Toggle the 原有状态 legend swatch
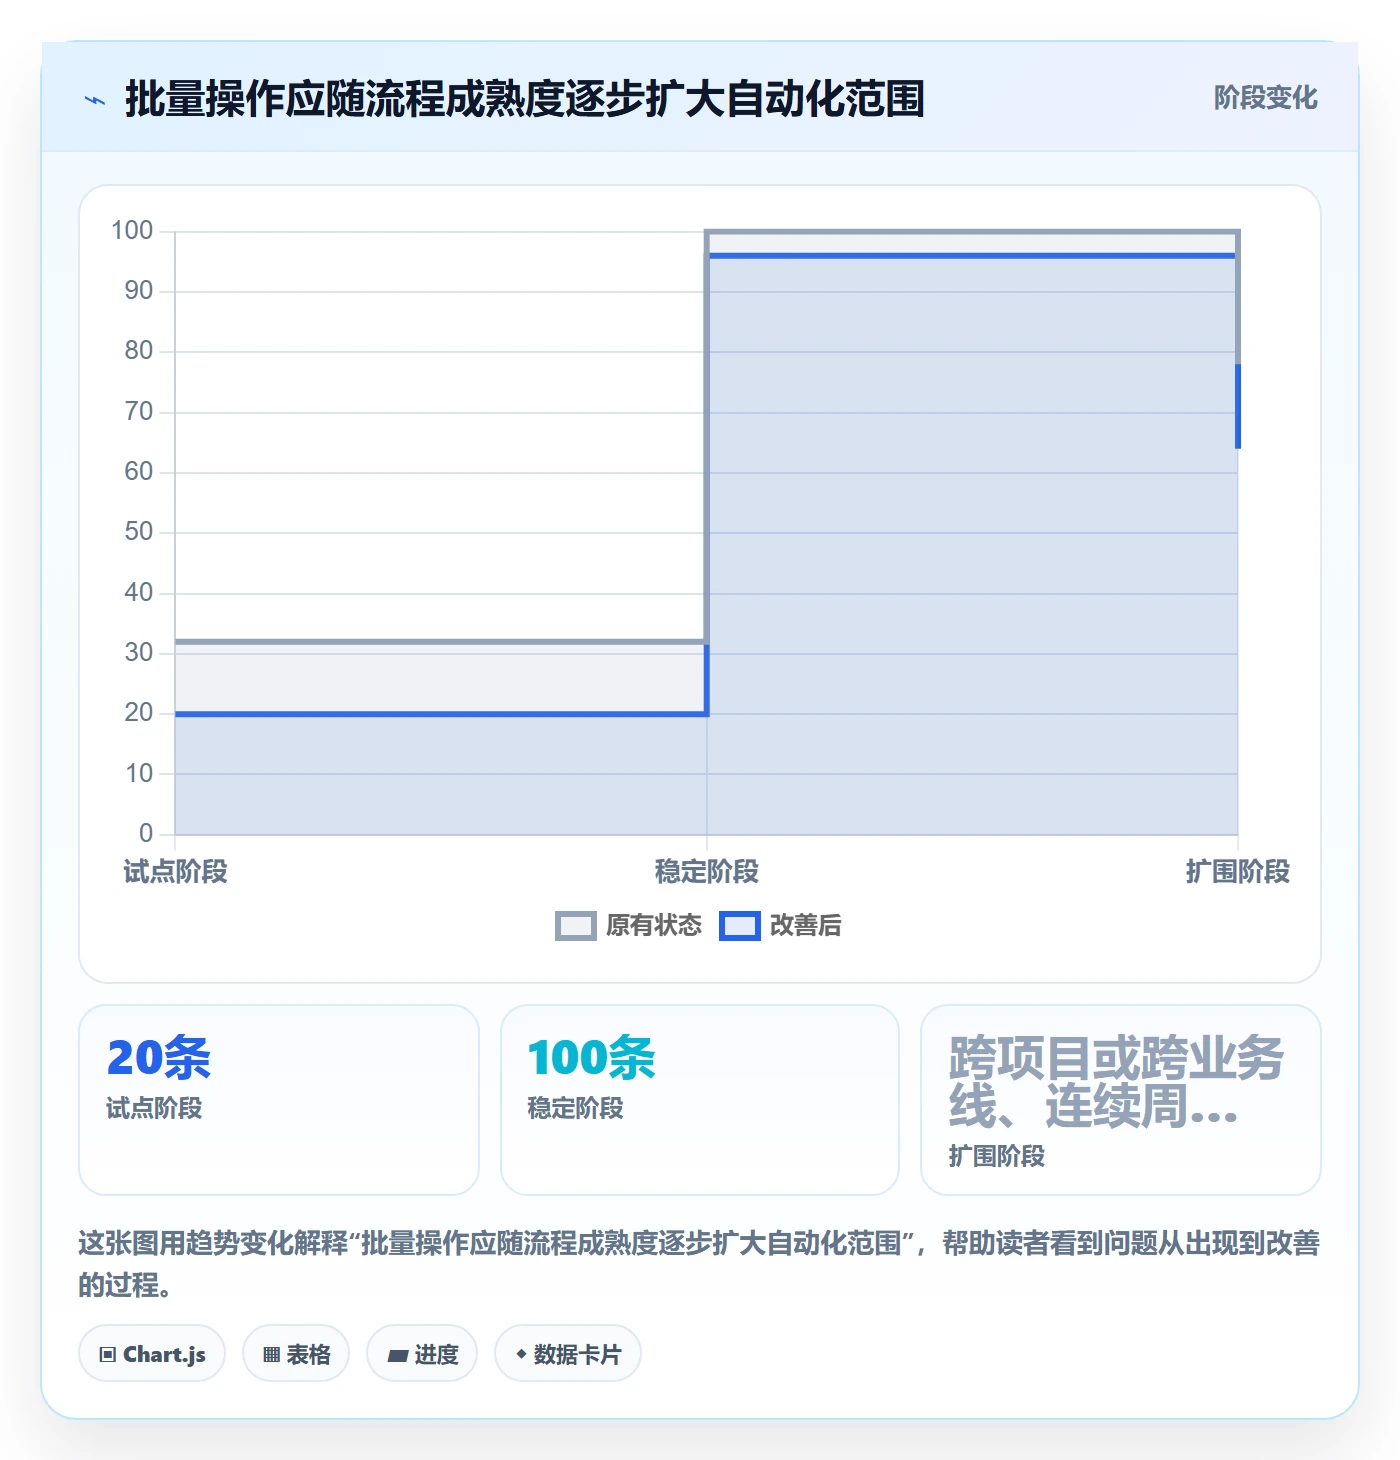The height and width of the screenshot is (1460, 1400). (x=576, y=926)
